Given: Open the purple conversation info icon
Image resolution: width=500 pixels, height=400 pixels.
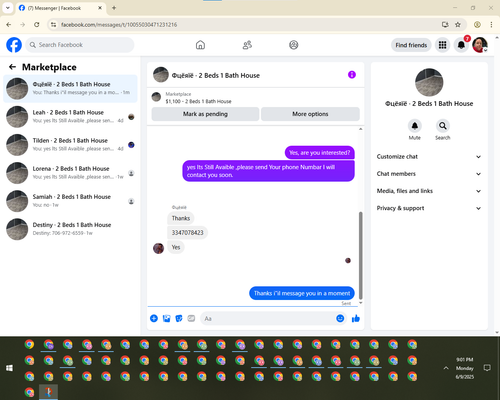Looking at the screenshot, I should tap(352, 75).
